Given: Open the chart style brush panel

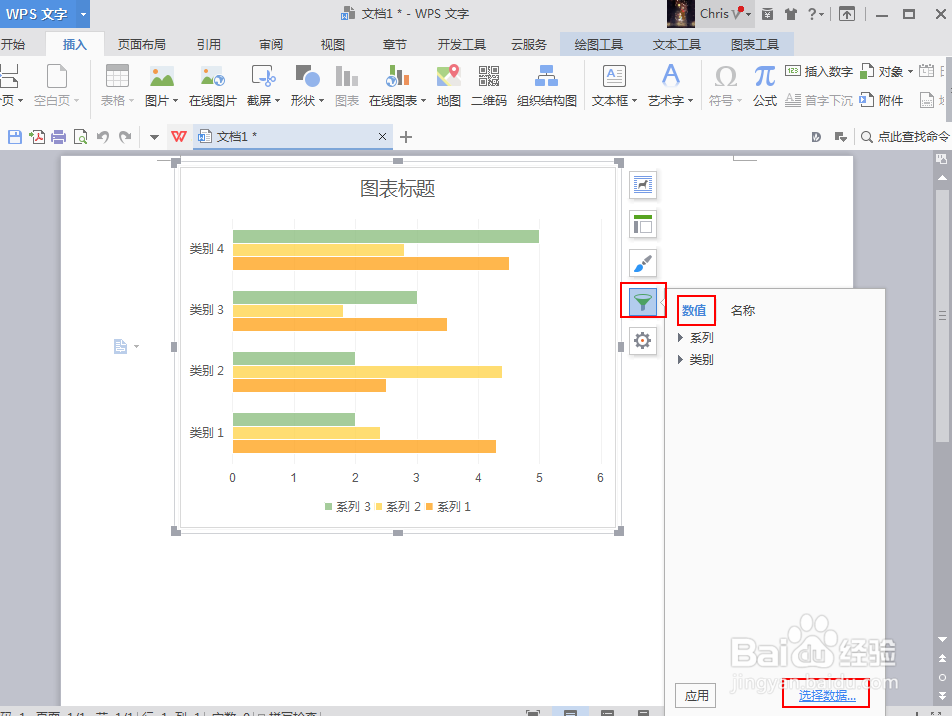Looking at the screenshot, I should tap(642, 263).
